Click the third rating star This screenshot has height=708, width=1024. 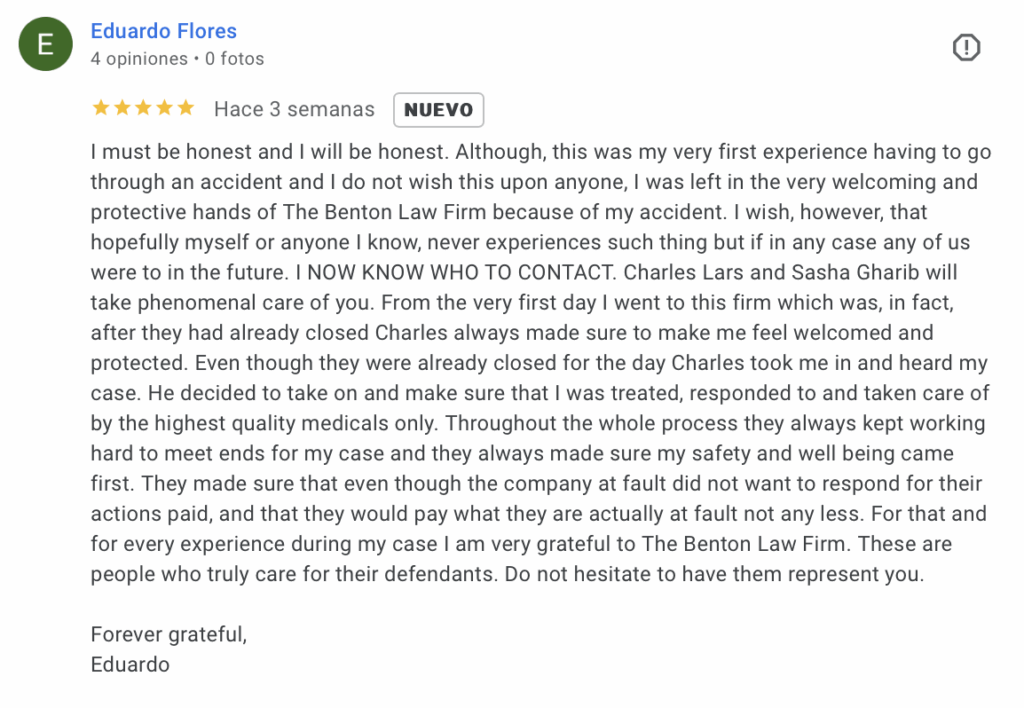(143, 108)
